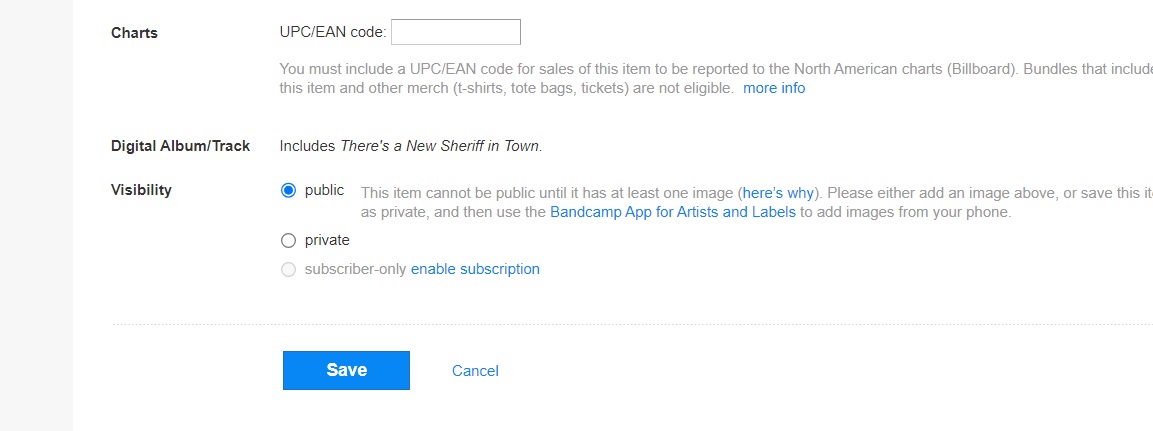Click the Billboard charts description text

[716, 79]
